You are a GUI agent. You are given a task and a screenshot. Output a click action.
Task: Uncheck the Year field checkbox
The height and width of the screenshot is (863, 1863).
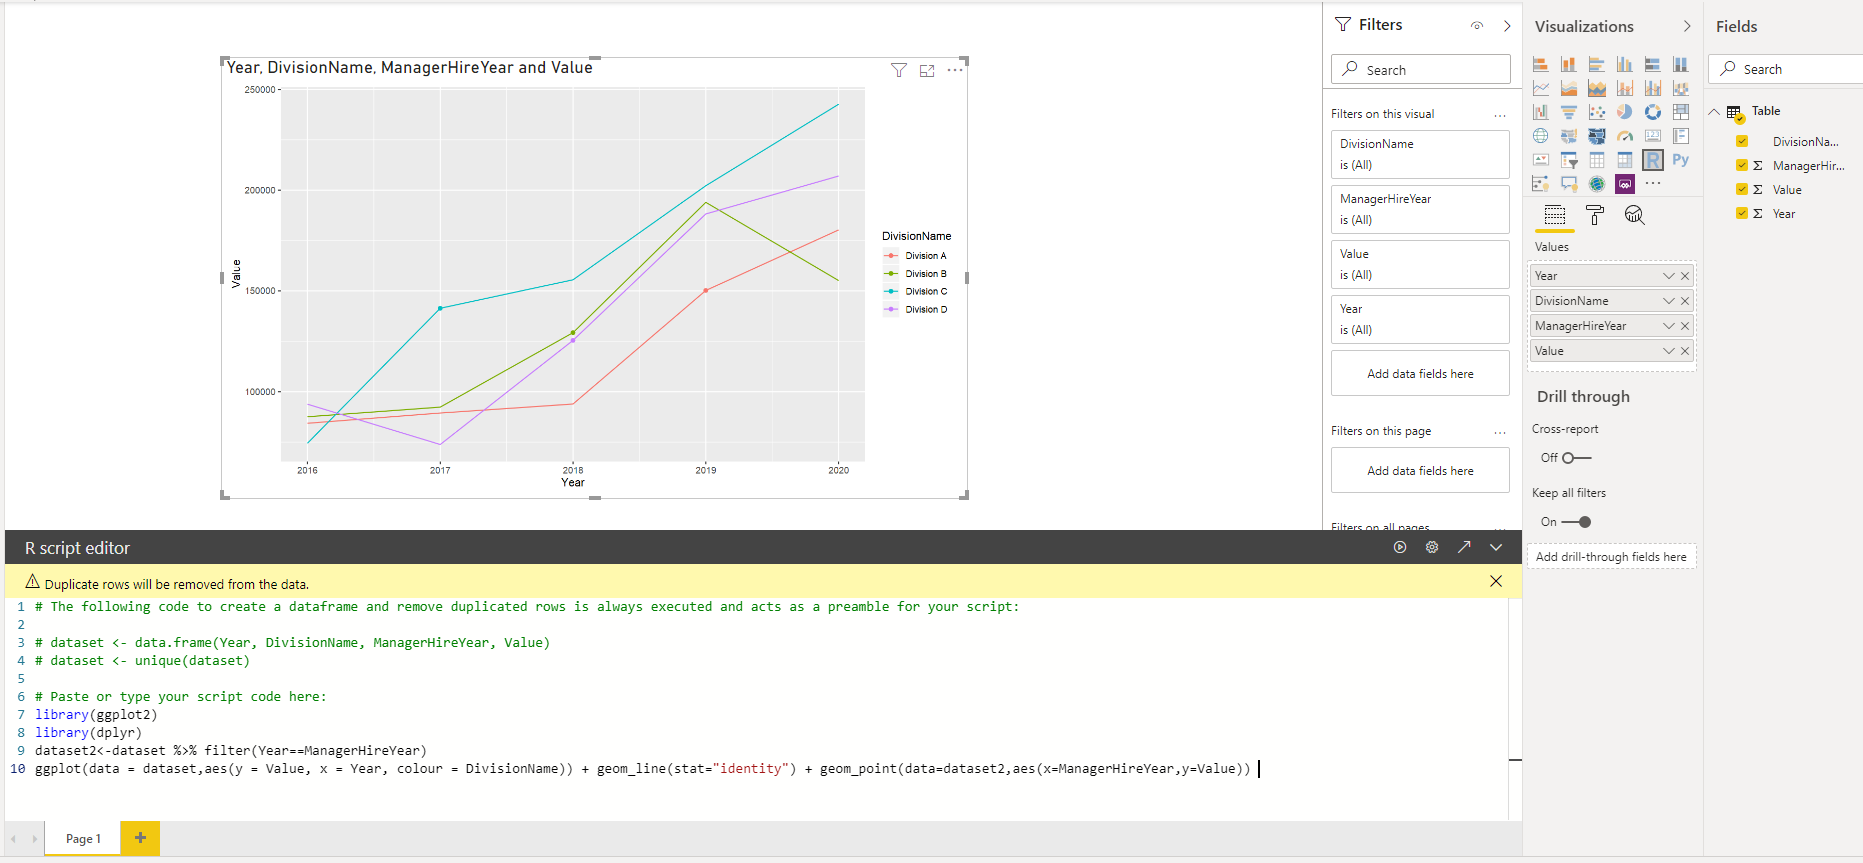[x=1742, y=213]
